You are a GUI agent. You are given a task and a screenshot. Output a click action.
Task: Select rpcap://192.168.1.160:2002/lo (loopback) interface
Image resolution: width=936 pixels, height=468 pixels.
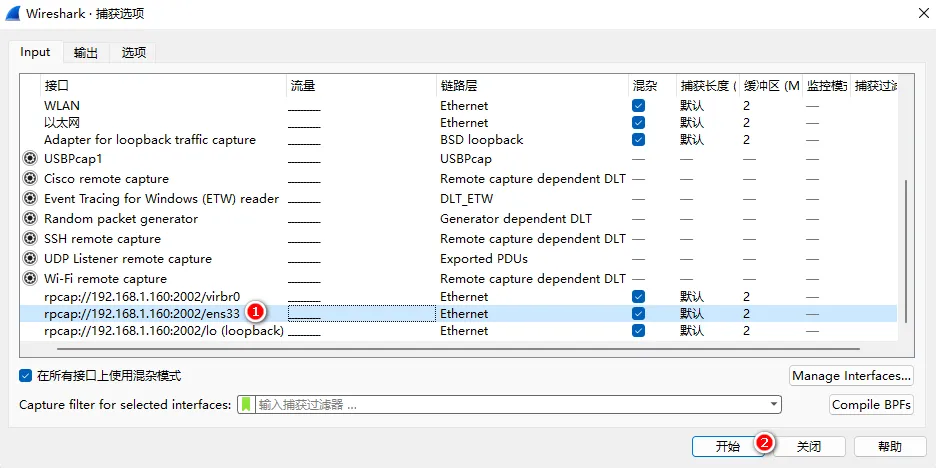click(x=164, y=331)
